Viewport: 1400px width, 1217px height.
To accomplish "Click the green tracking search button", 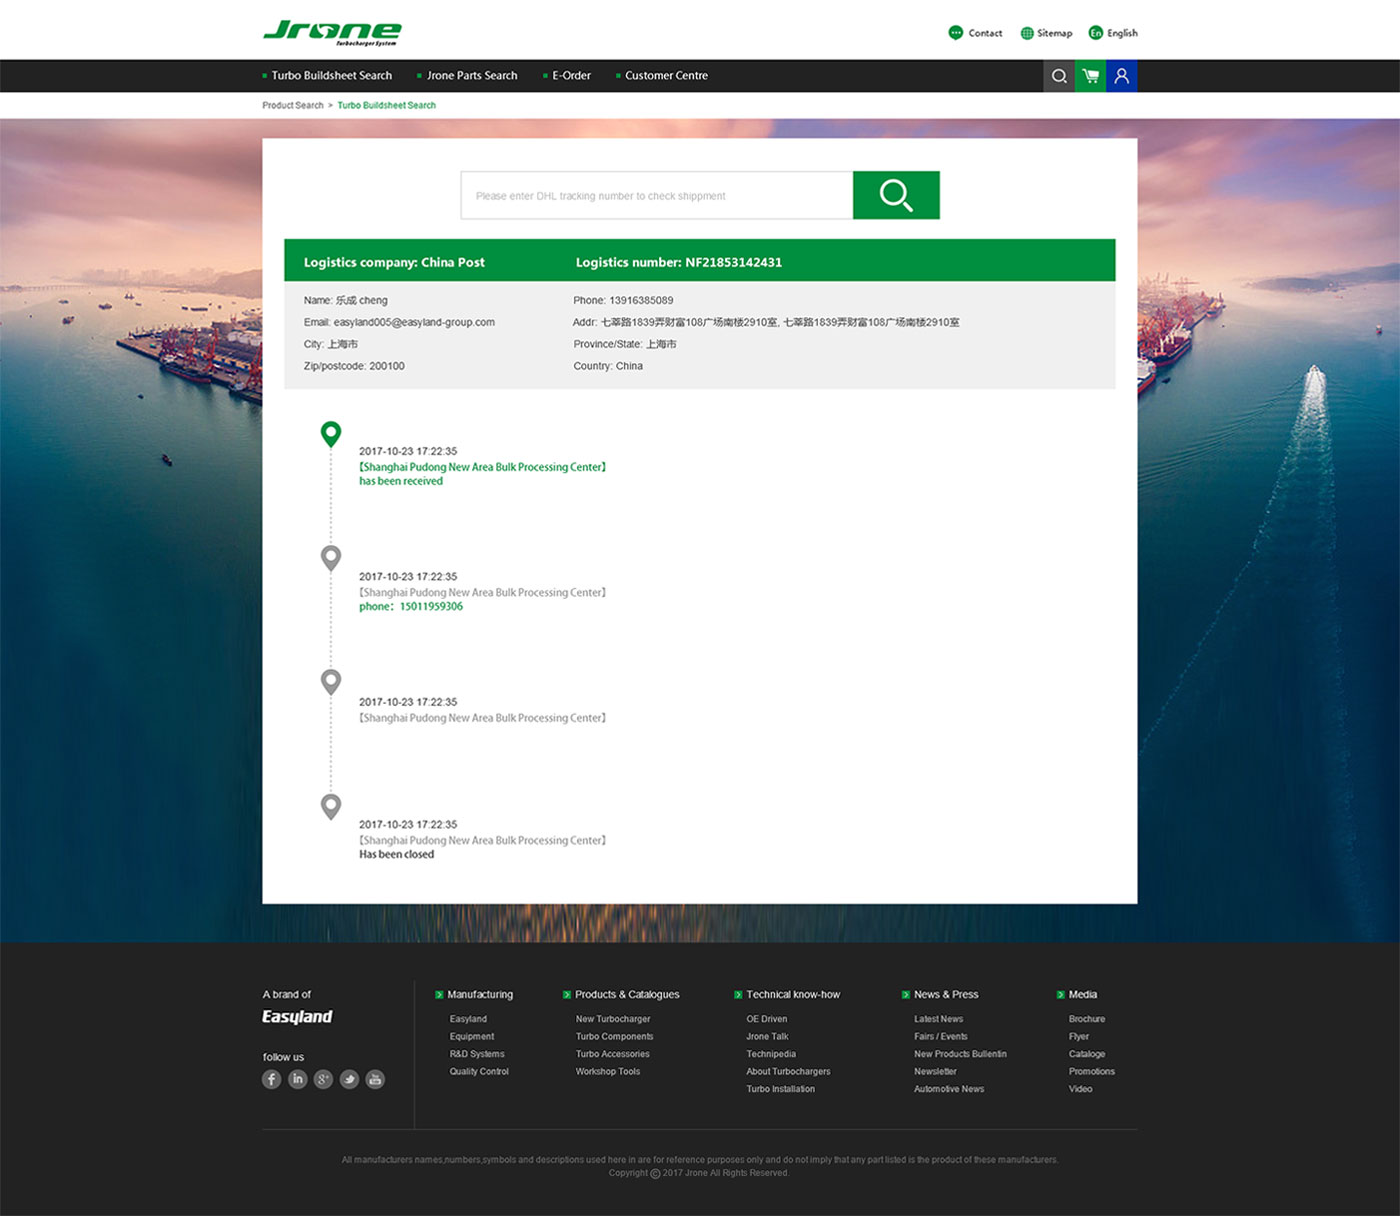I will 895,195.
